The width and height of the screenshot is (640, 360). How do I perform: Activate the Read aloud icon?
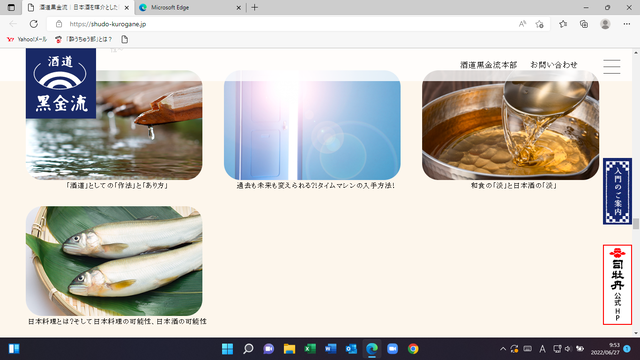(x=522, y=24)
